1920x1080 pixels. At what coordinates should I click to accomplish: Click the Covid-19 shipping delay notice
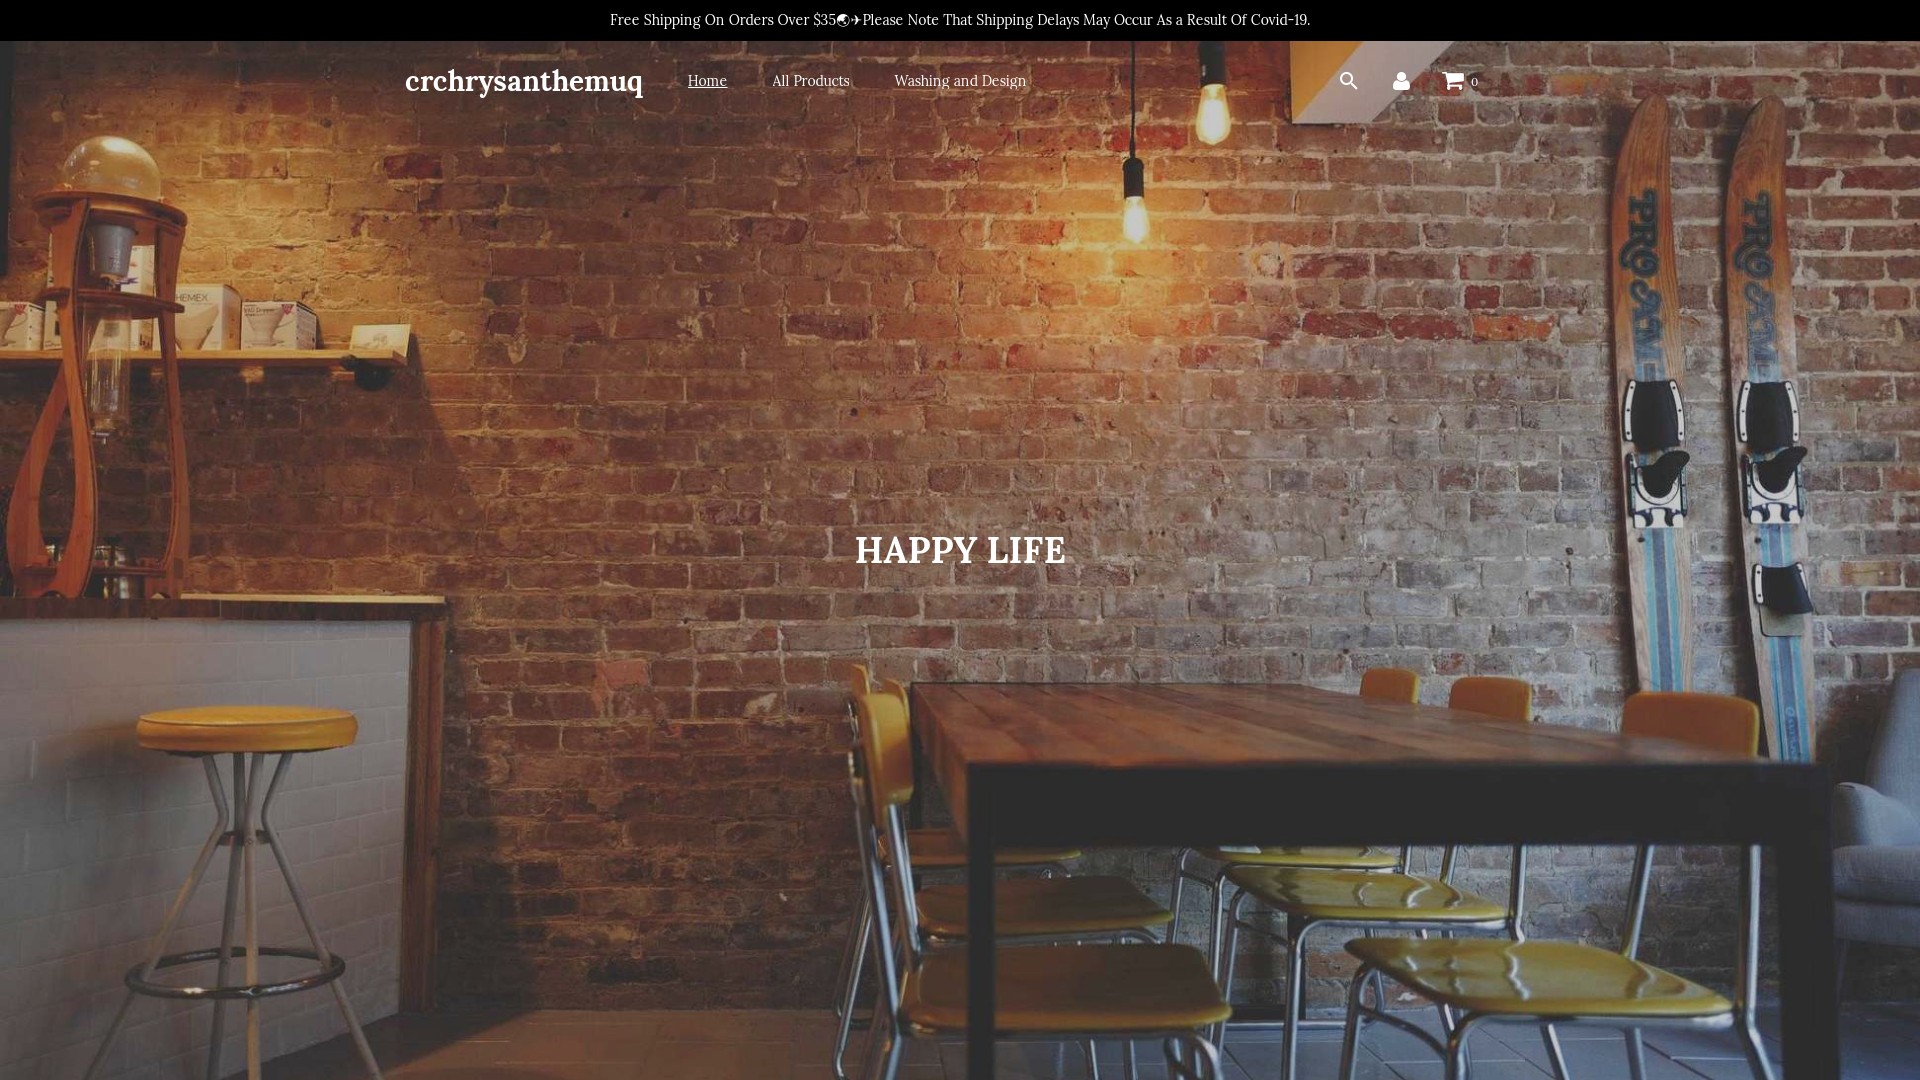click(1085, 20)
